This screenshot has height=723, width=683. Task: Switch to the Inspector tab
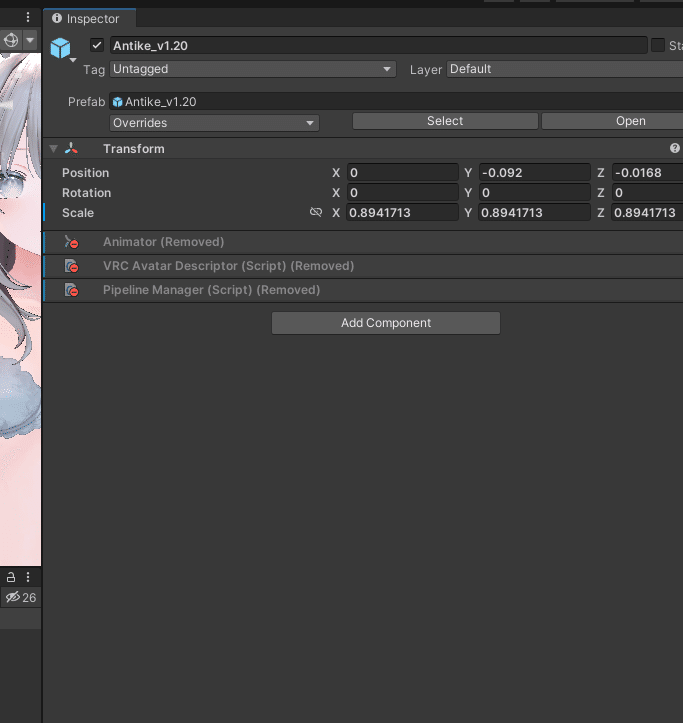(89, 19)
